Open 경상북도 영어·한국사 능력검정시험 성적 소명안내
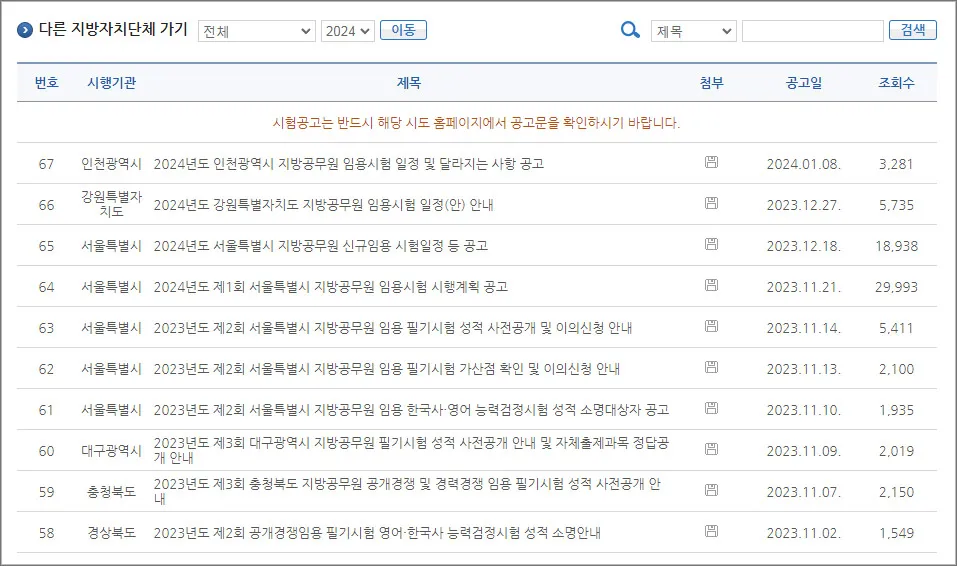 377,533
